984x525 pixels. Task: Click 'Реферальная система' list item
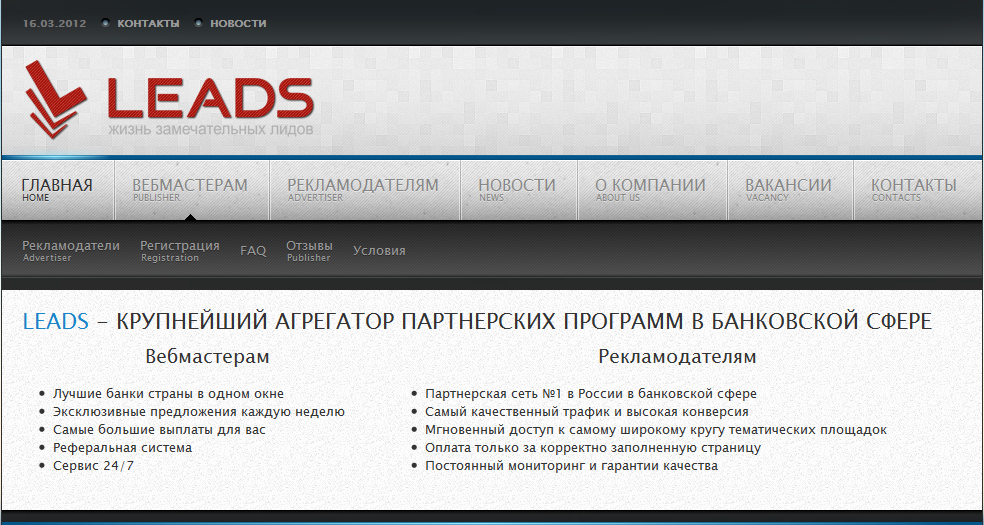tap(122, 448)
